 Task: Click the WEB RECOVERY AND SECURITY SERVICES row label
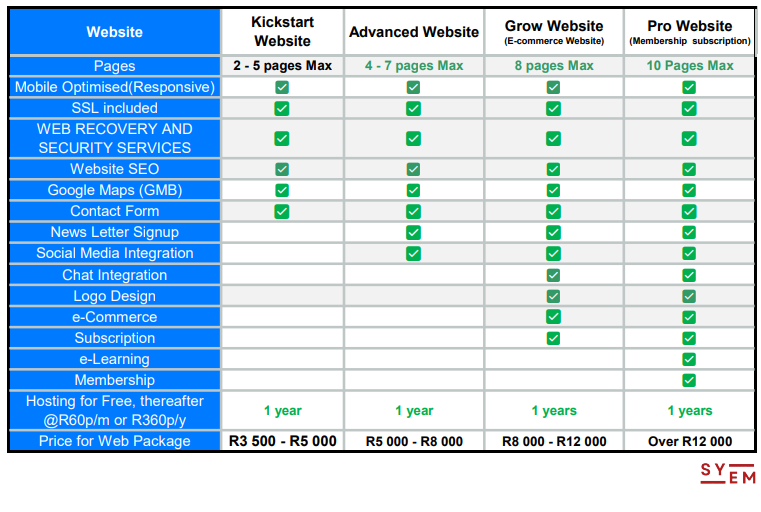tap(114, 138)
